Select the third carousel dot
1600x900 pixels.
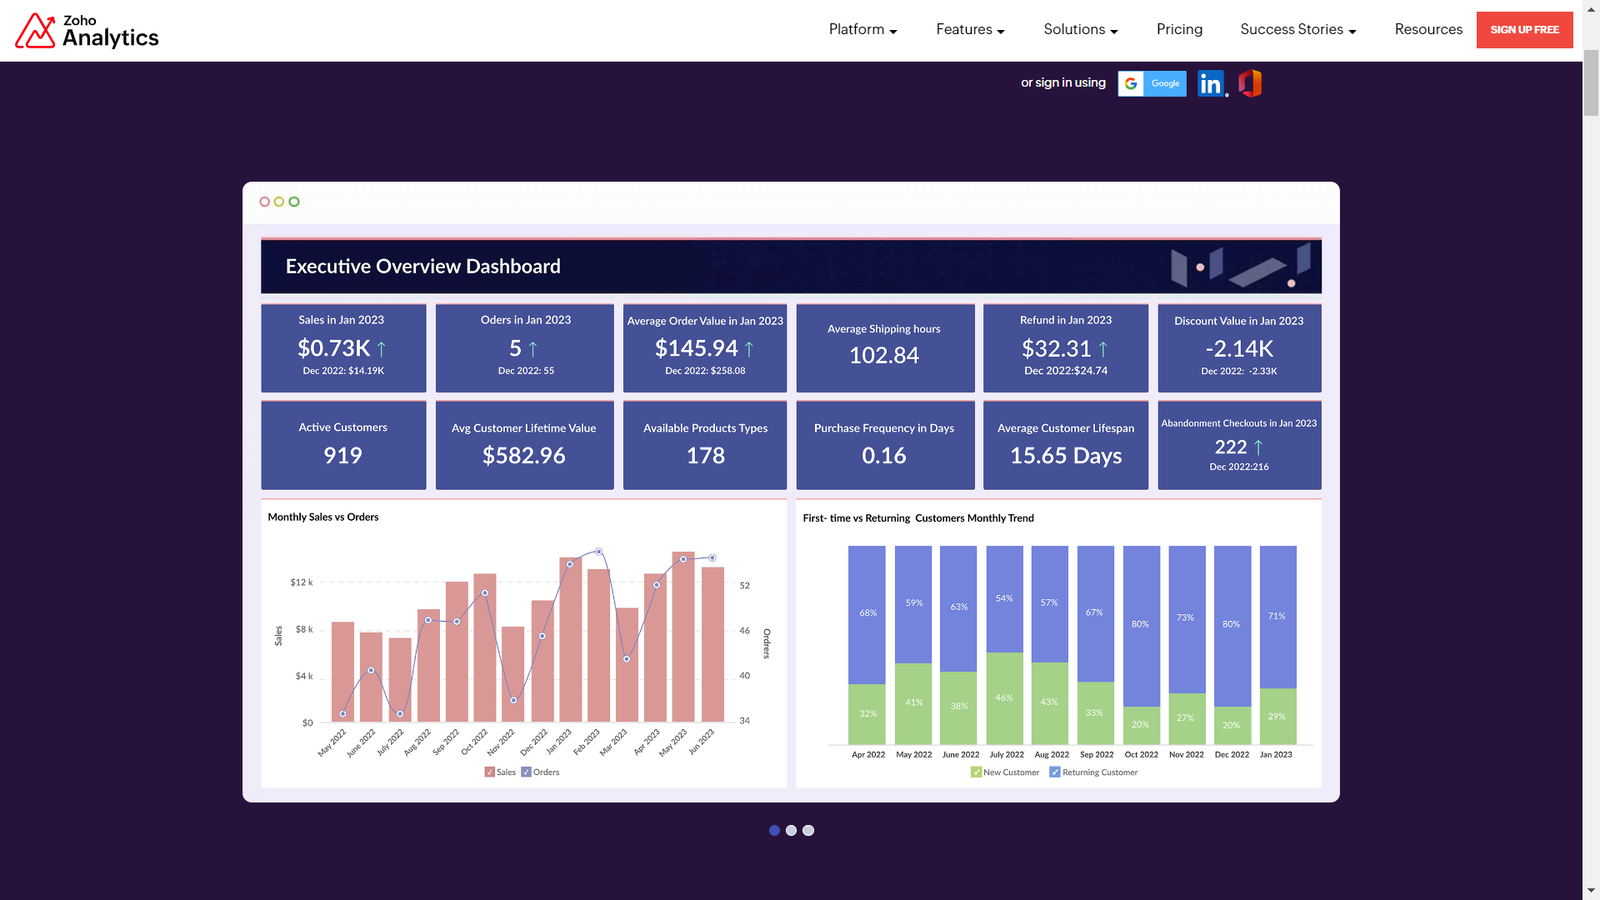tap(808, 830)
